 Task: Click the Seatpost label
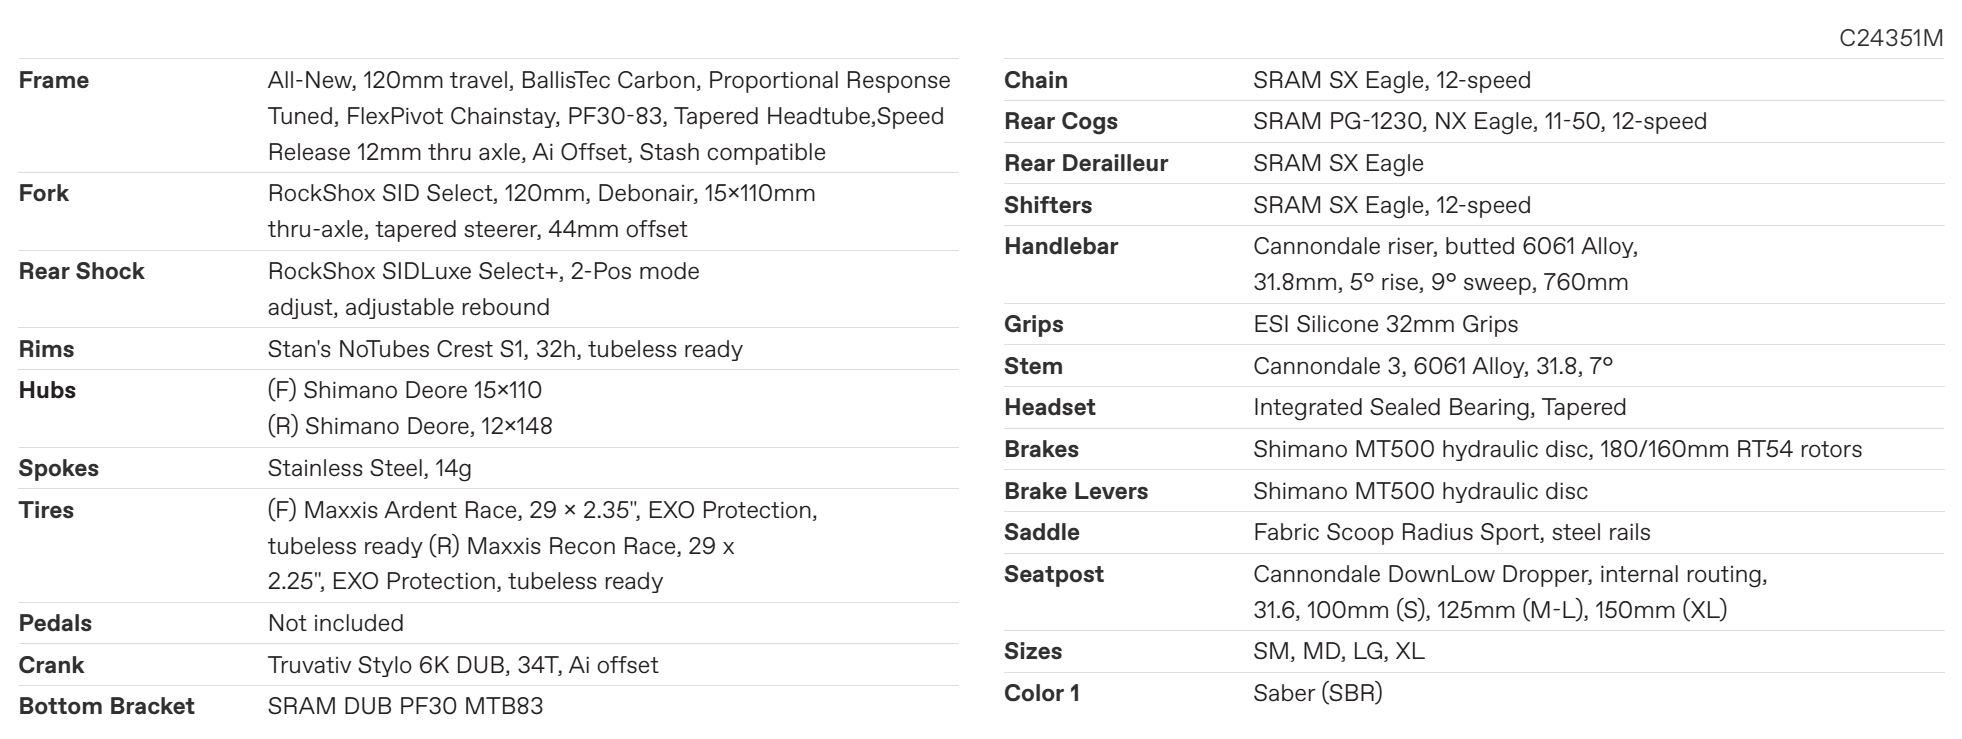click(x=1054, y=574)
